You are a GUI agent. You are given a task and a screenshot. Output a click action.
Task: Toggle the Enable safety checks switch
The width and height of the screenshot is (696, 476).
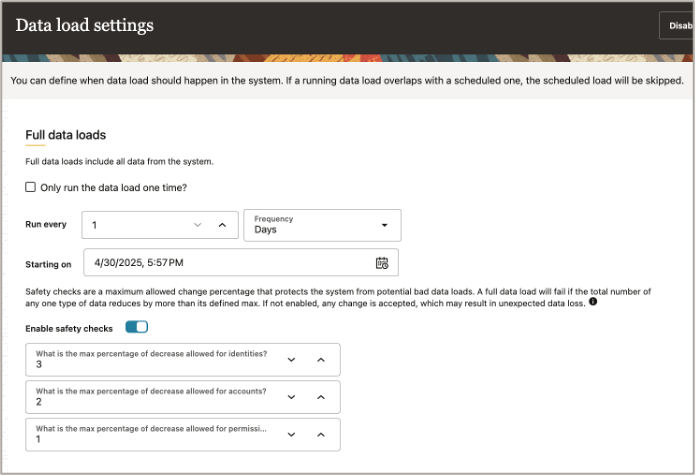[x=136, y=327]
